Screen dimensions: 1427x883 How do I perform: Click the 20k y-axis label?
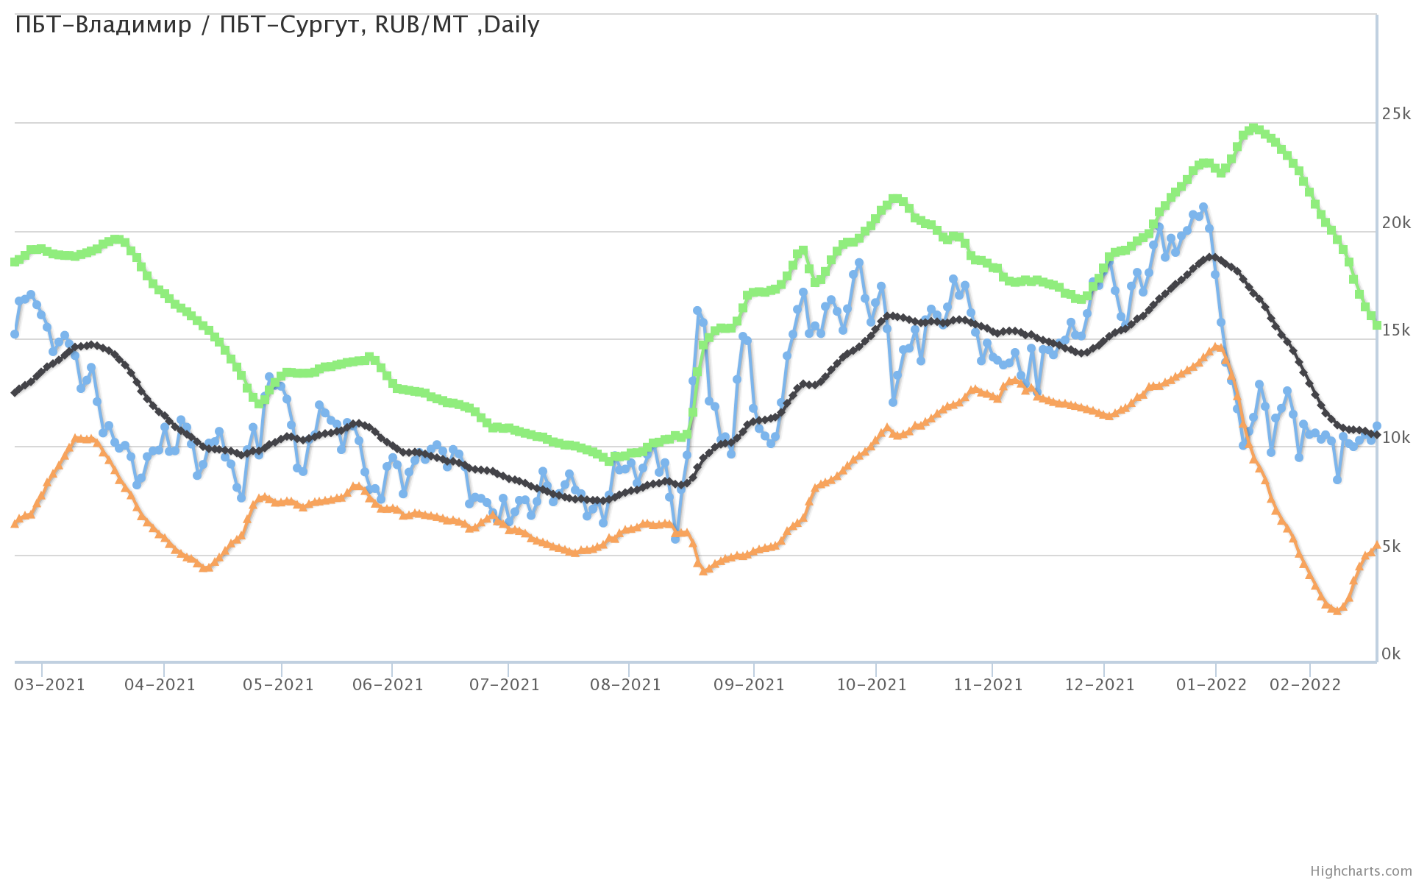coord(1396,222)
